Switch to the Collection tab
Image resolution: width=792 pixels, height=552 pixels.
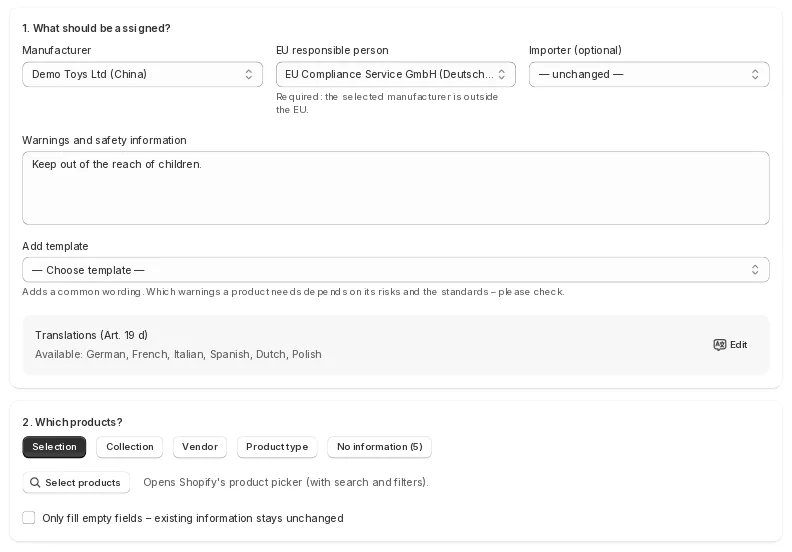[x=130, y=447]
